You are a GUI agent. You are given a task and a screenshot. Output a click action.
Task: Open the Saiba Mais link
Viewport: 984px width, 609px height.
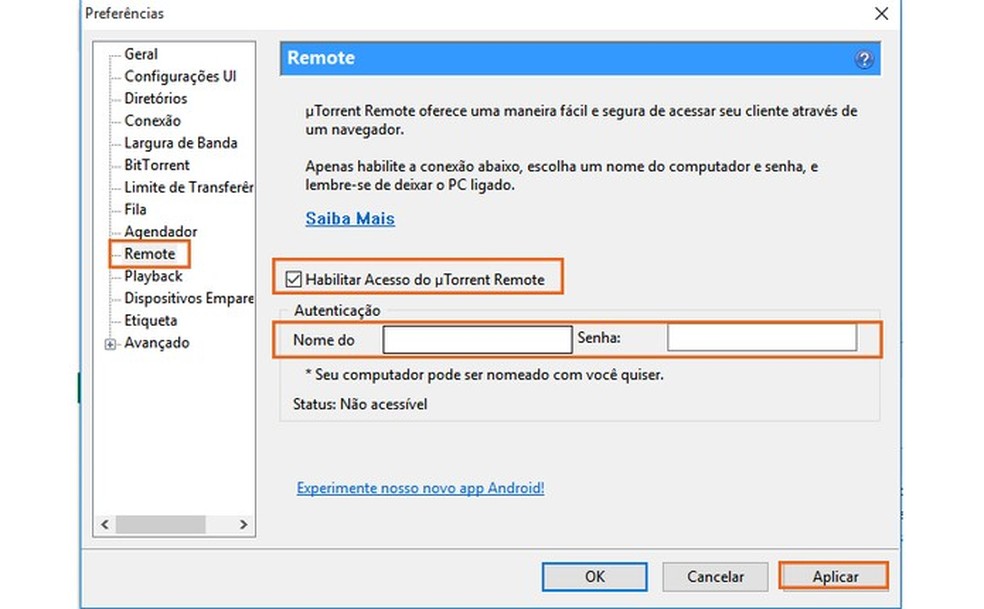[349, 218]
